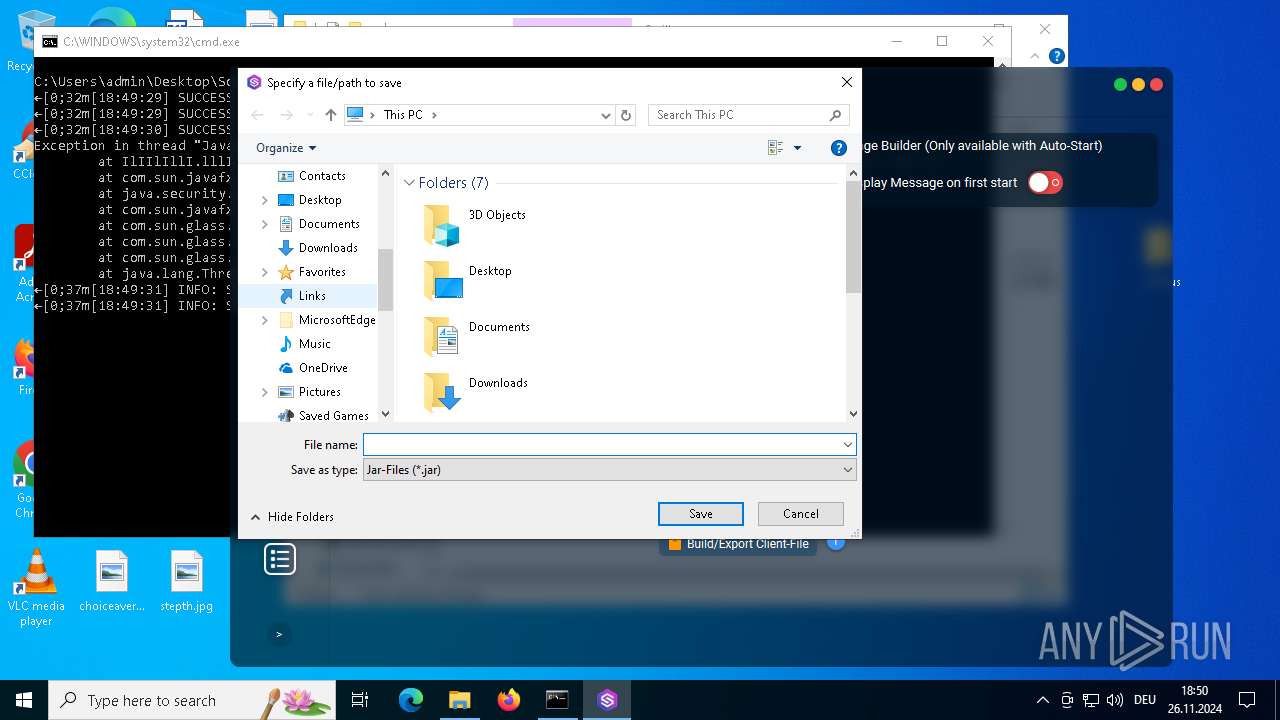The image size is (1280, 720).
Task: Click the yellow window dot in builder app
Action: (x=1138, y=85)
